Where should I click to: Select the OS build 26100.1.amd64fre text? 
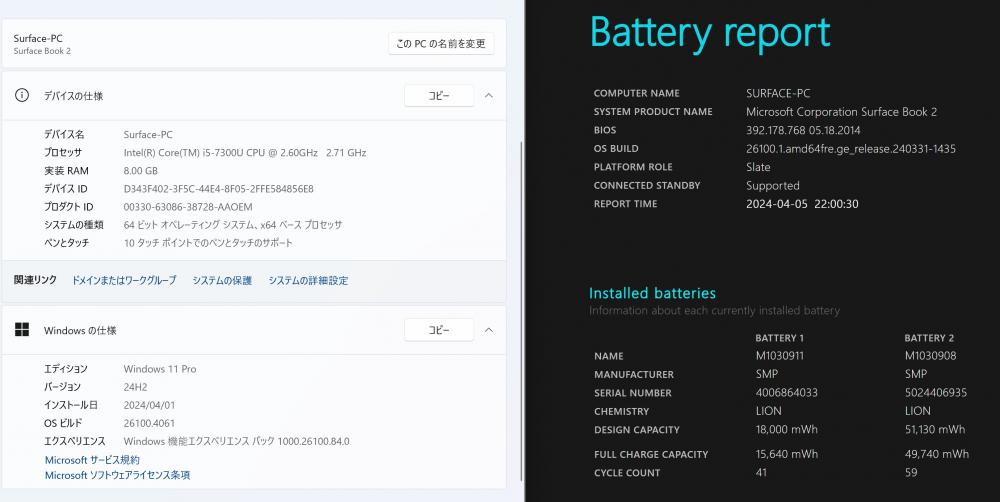pyautogui.click(x=851, y=149)
